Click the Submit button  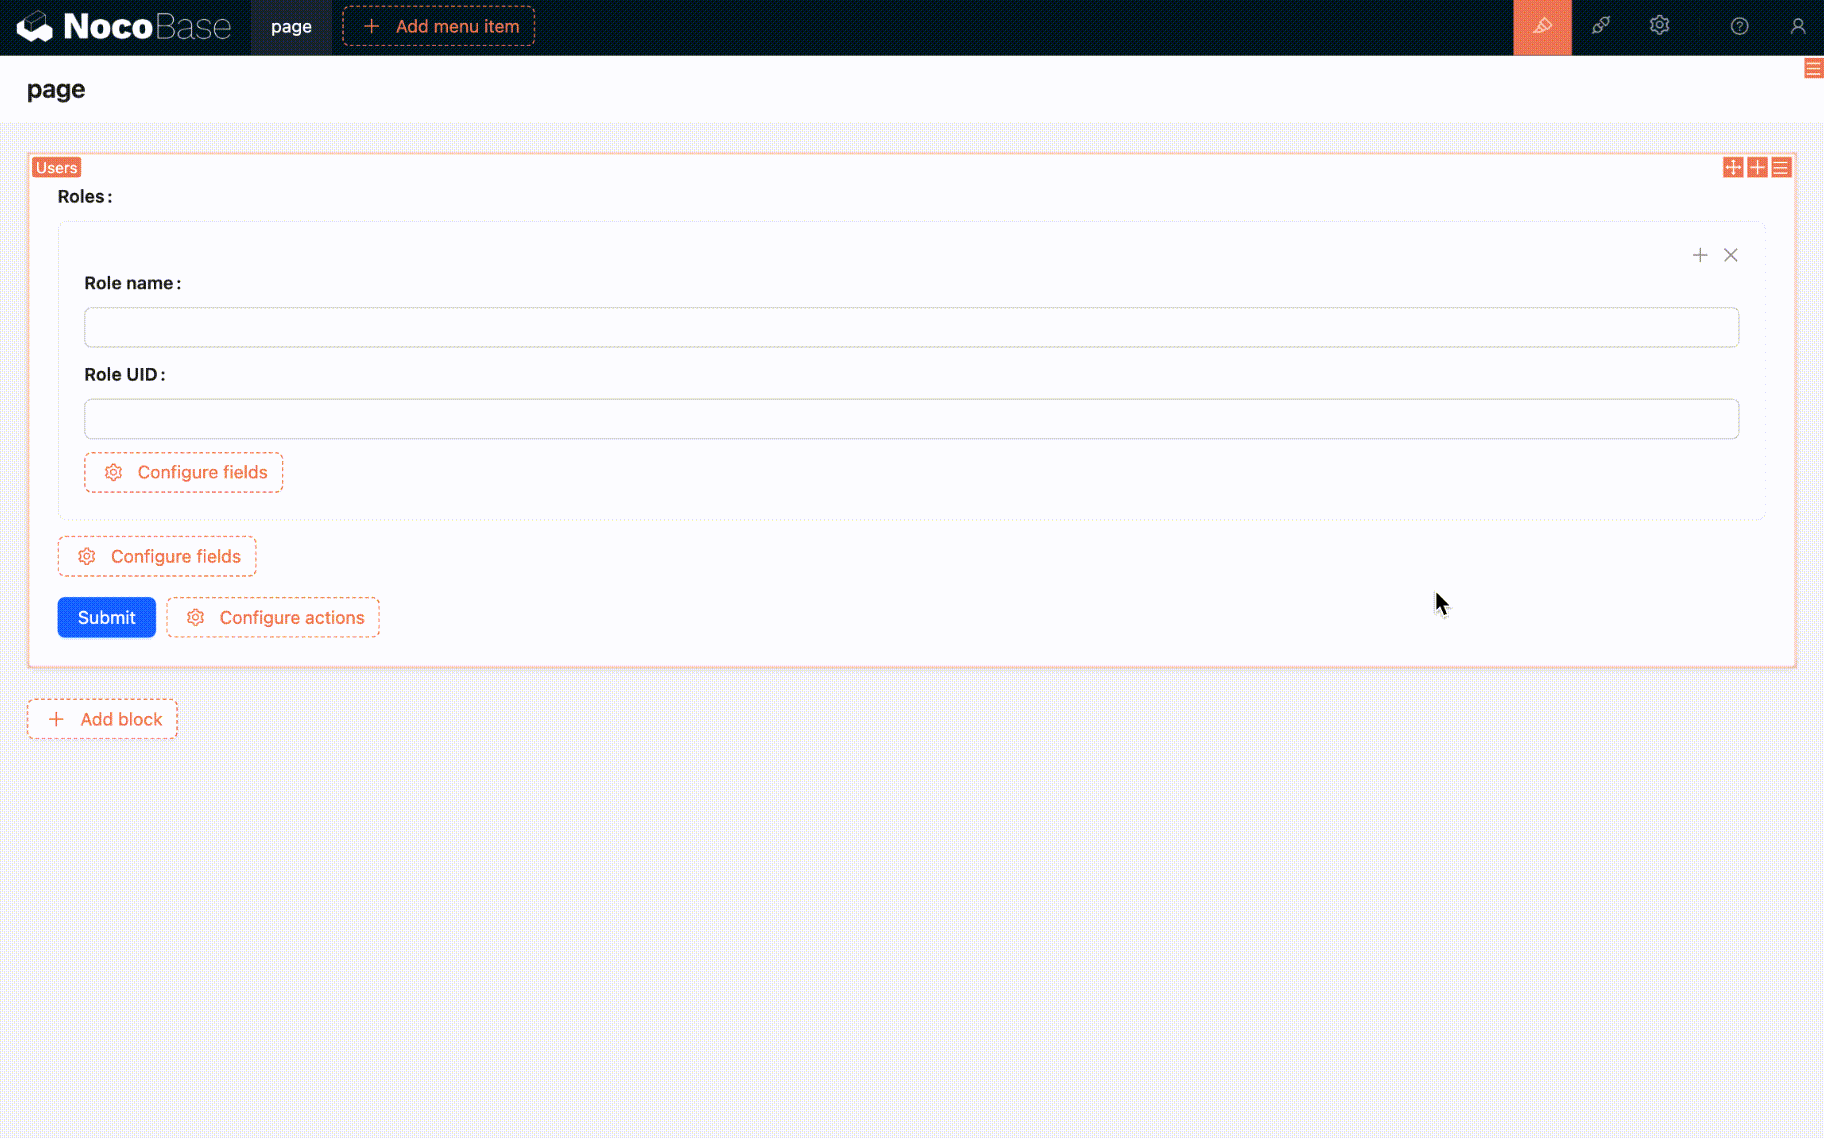pyautogui.click(x=106, y=618)
